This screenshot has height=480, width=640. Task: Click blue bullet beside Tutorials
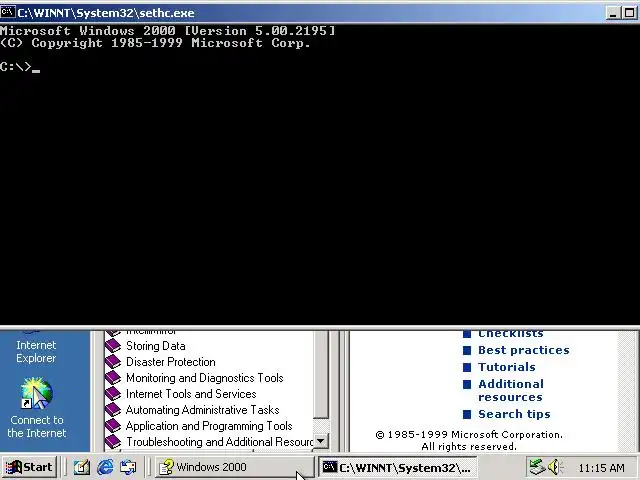click(x=467, y=367)
